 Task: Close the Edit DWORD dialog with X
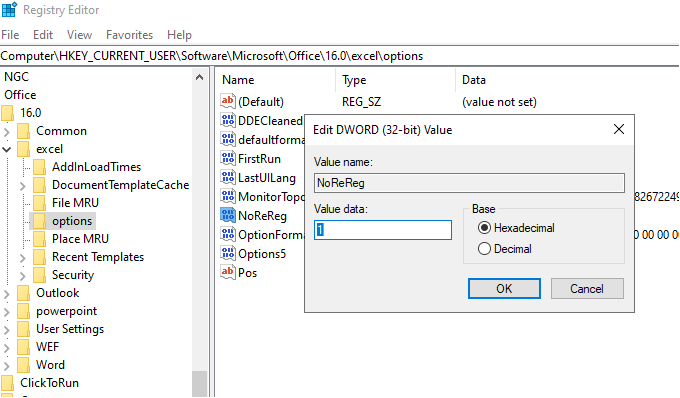pyautogui.click(x=619, y=129)
